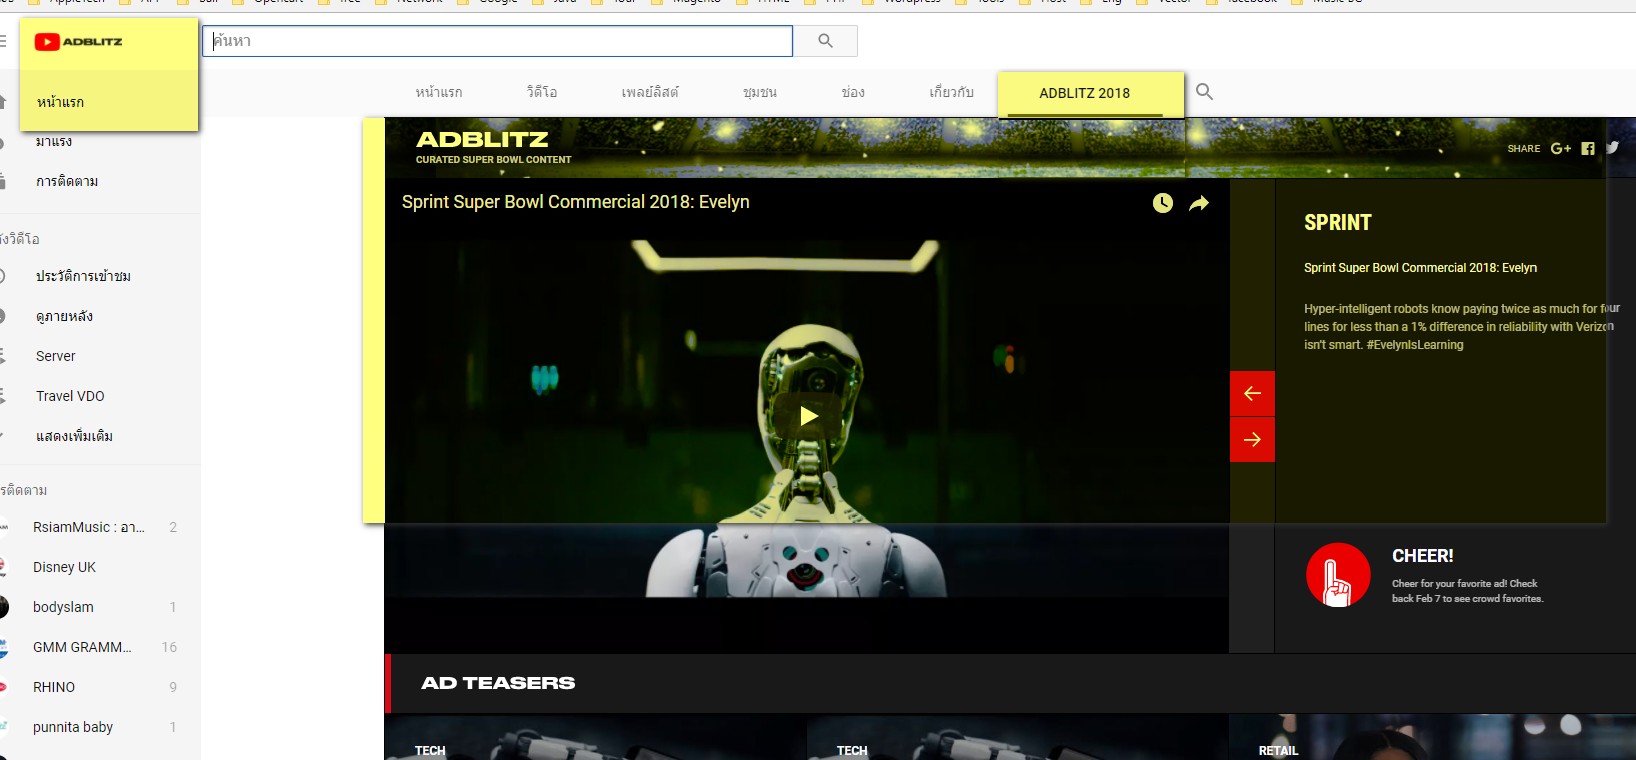The image size is (1636, 760).
Task: Click the SPRINT brand heading
Action: pos(1338,223)
